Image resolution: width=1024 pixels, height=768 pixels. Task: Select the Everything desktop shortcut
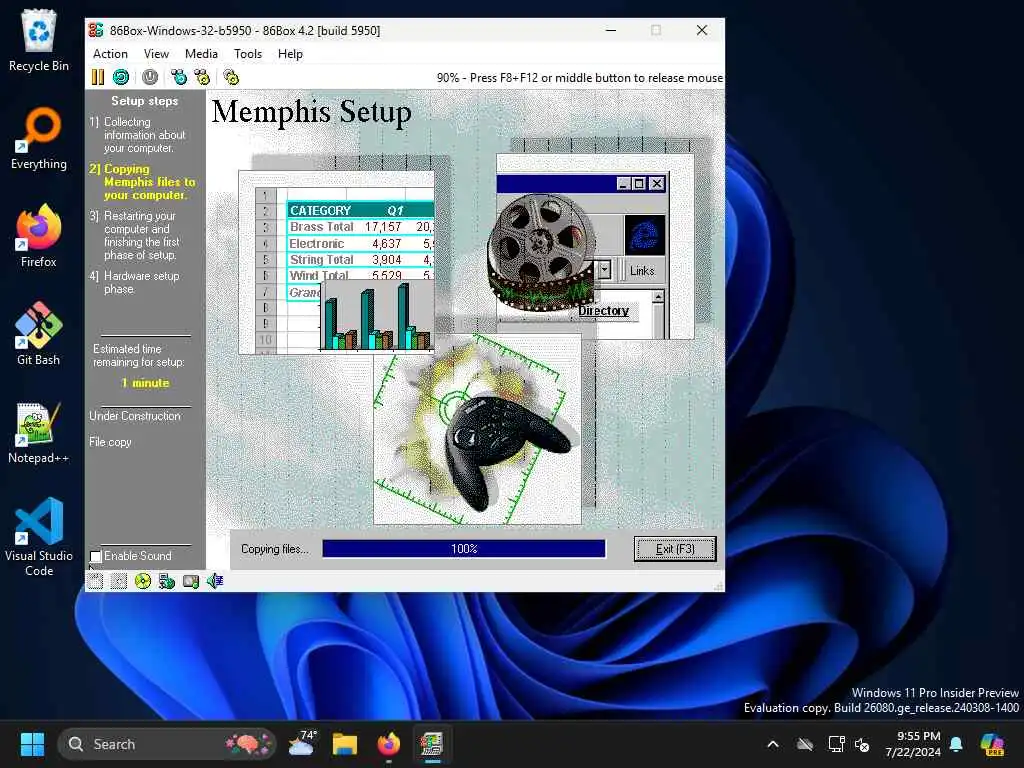coord(39,138)
